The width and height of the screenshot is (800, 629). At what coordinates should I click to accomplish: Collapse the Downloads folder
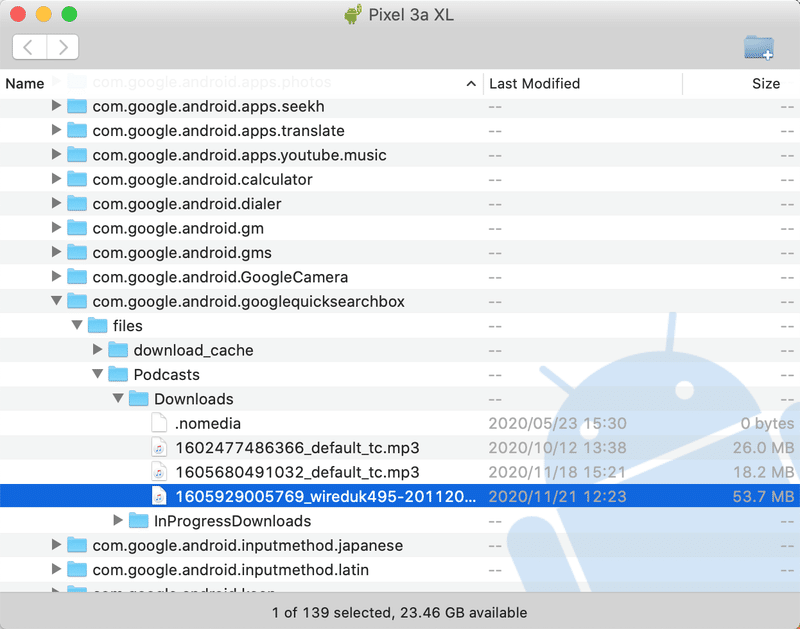pos(118,398)
